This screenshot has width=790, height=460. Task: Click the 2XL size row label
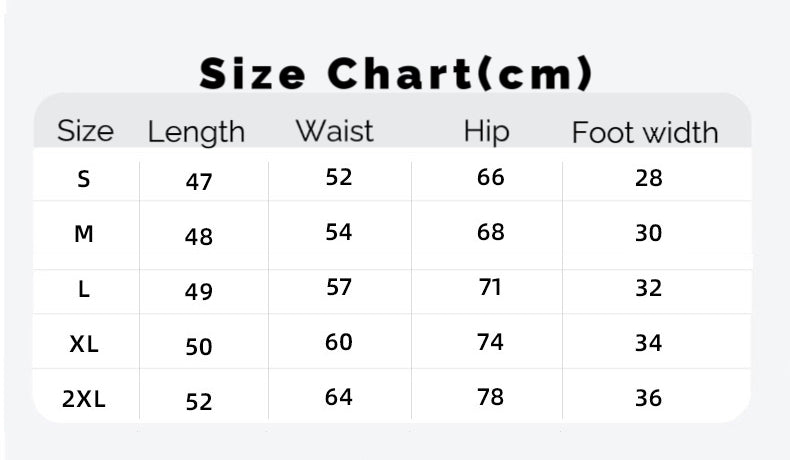pyautogui.click(x=84, y=400)
